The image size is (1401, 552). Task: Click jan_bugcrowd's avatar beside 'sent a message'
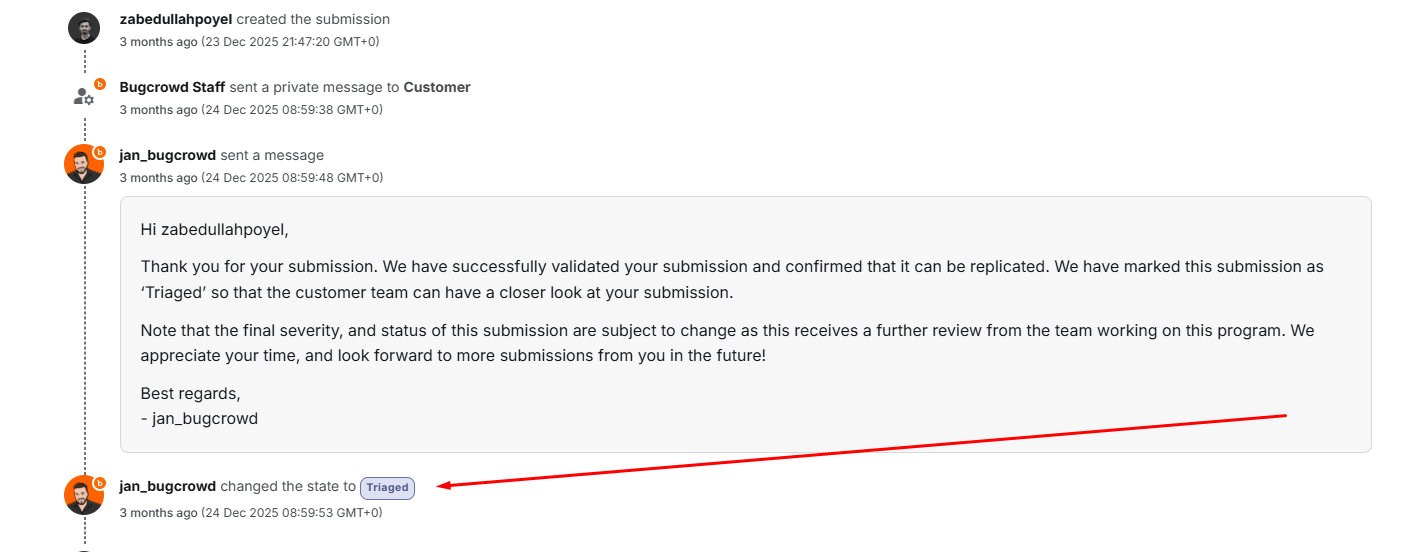(83, 165)
